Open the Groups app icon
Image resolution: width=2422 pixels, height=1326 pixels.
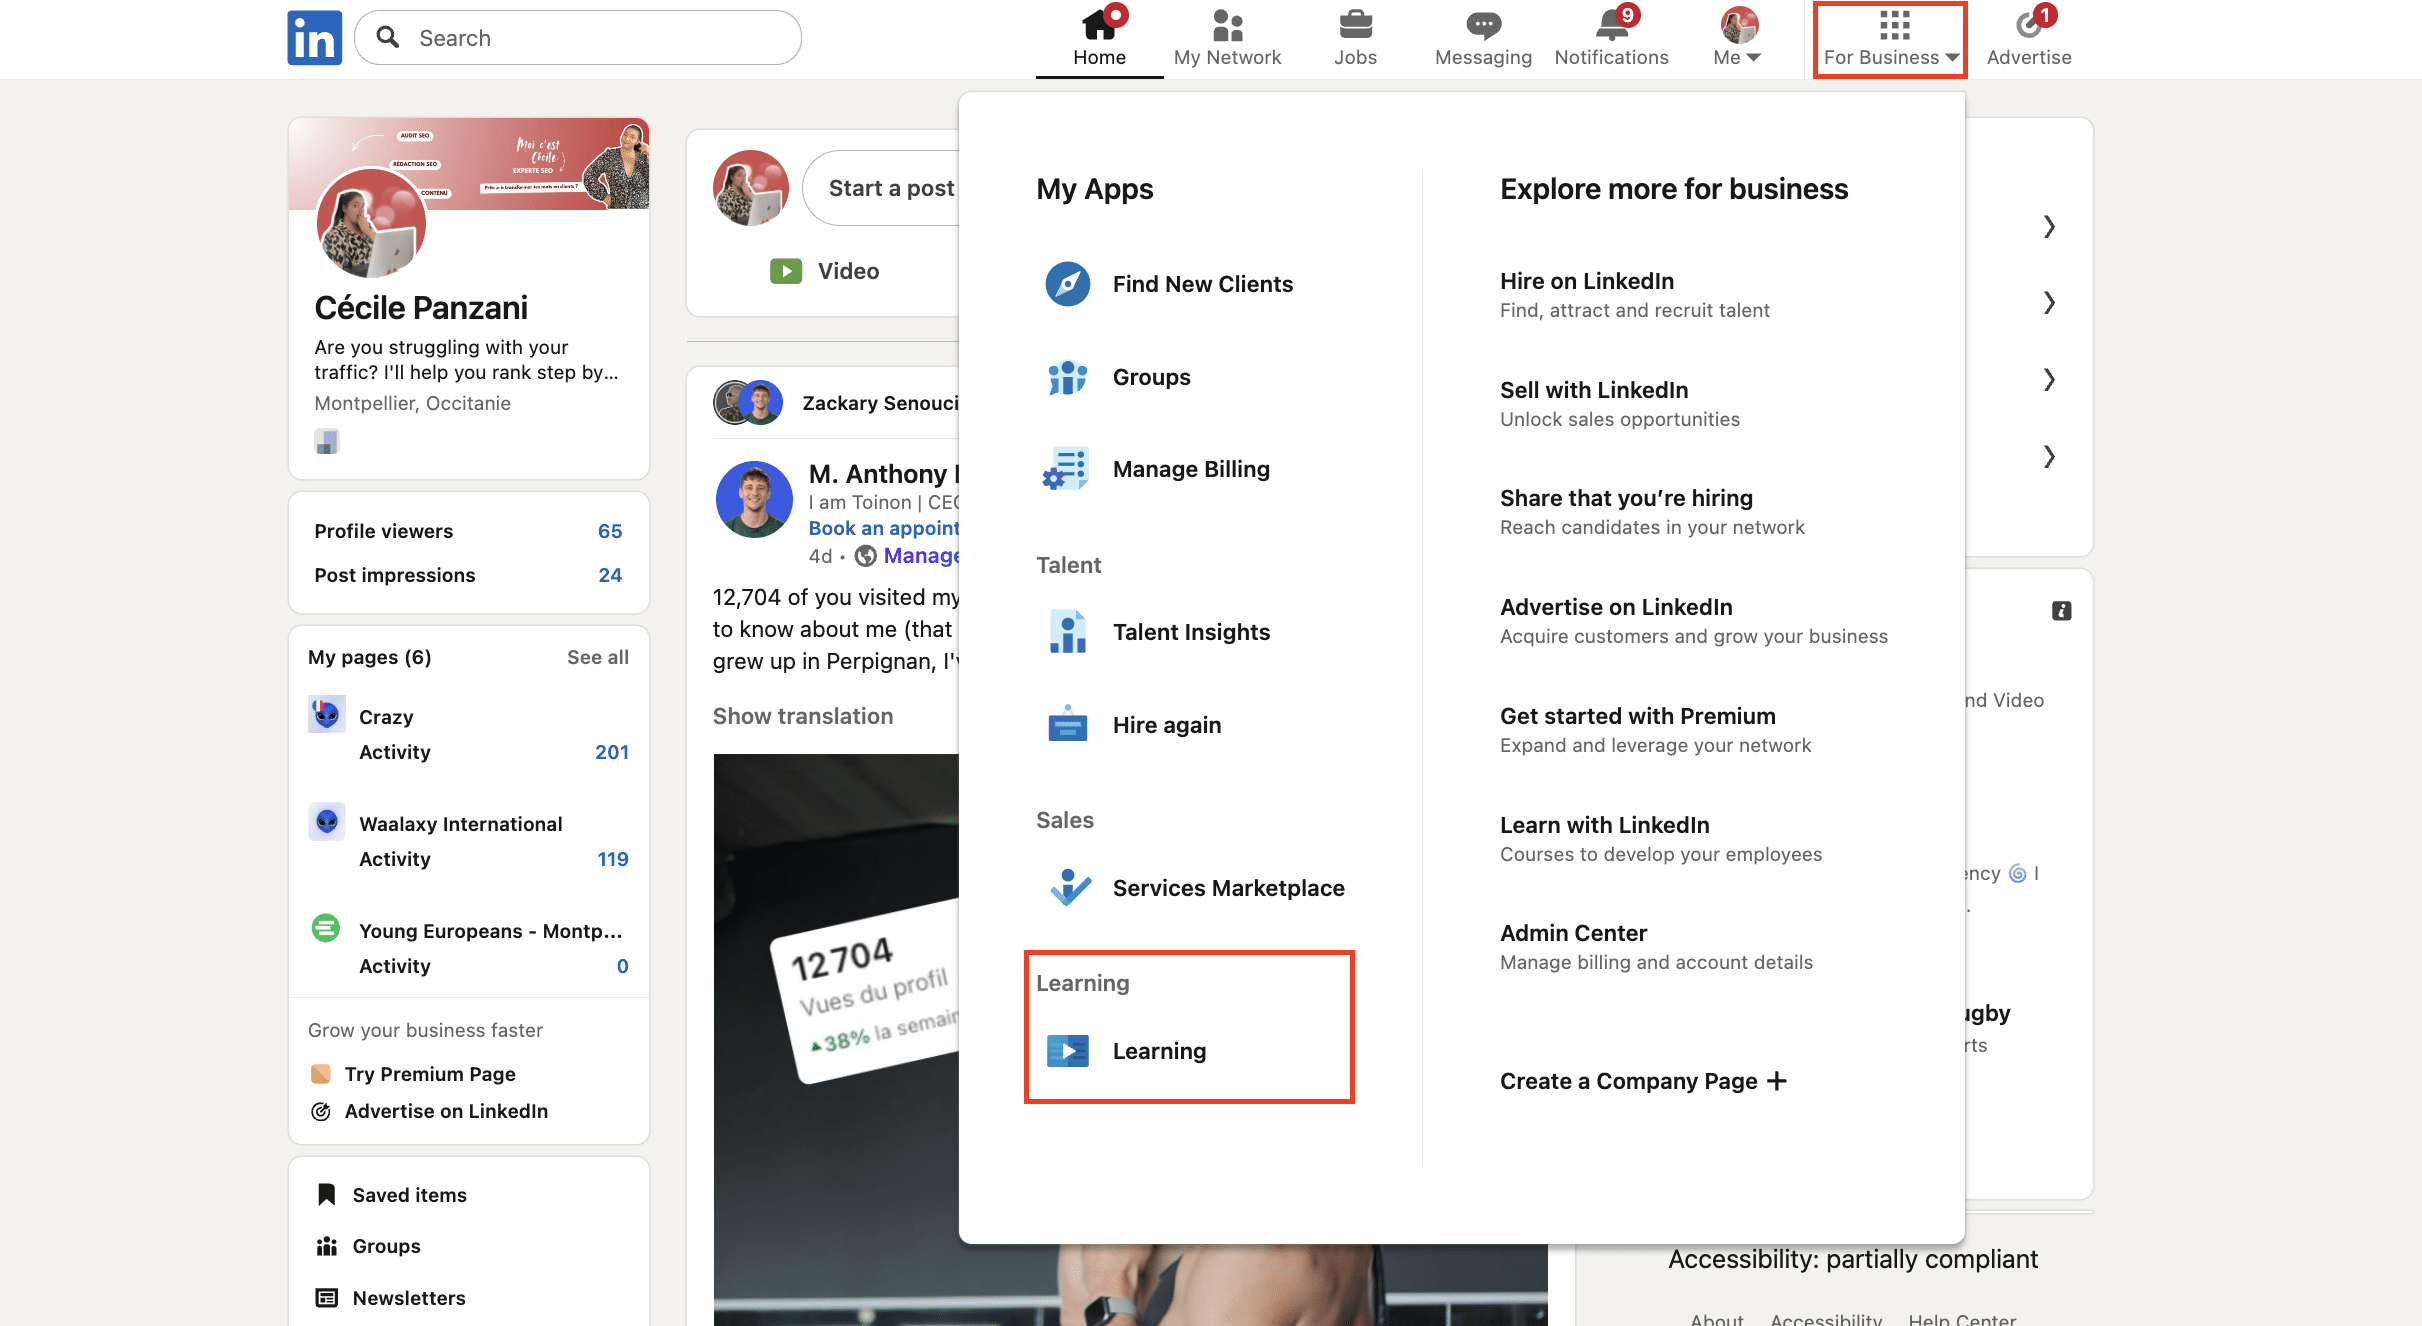pyautogui.click(x=1067, y=377)
